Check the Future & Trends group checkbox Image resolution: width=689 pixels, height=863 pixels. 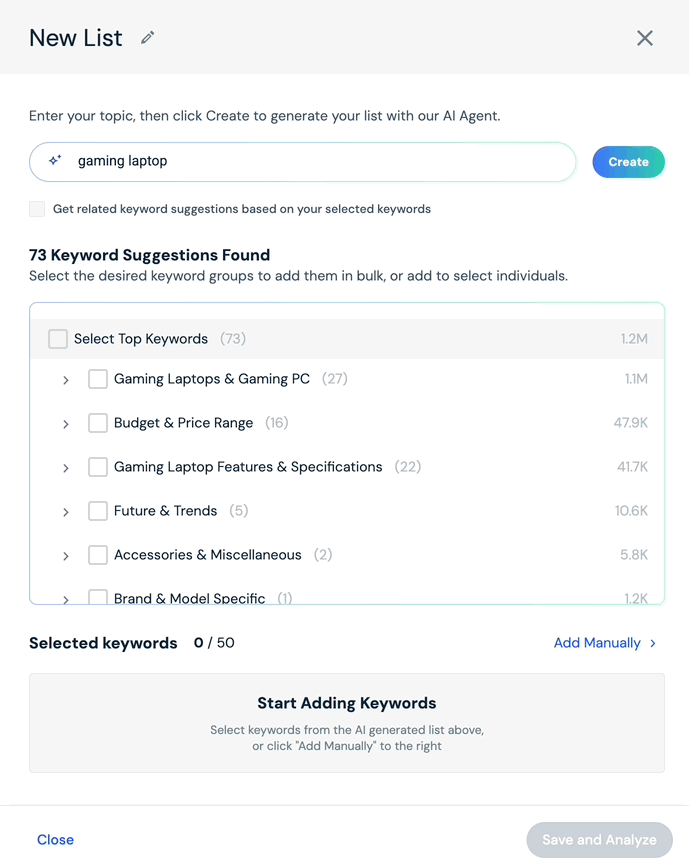point(98,511)
